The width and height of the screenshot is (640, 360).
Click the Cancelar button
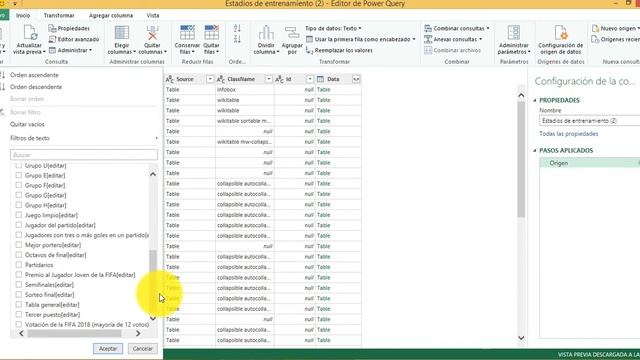(142, 349)
